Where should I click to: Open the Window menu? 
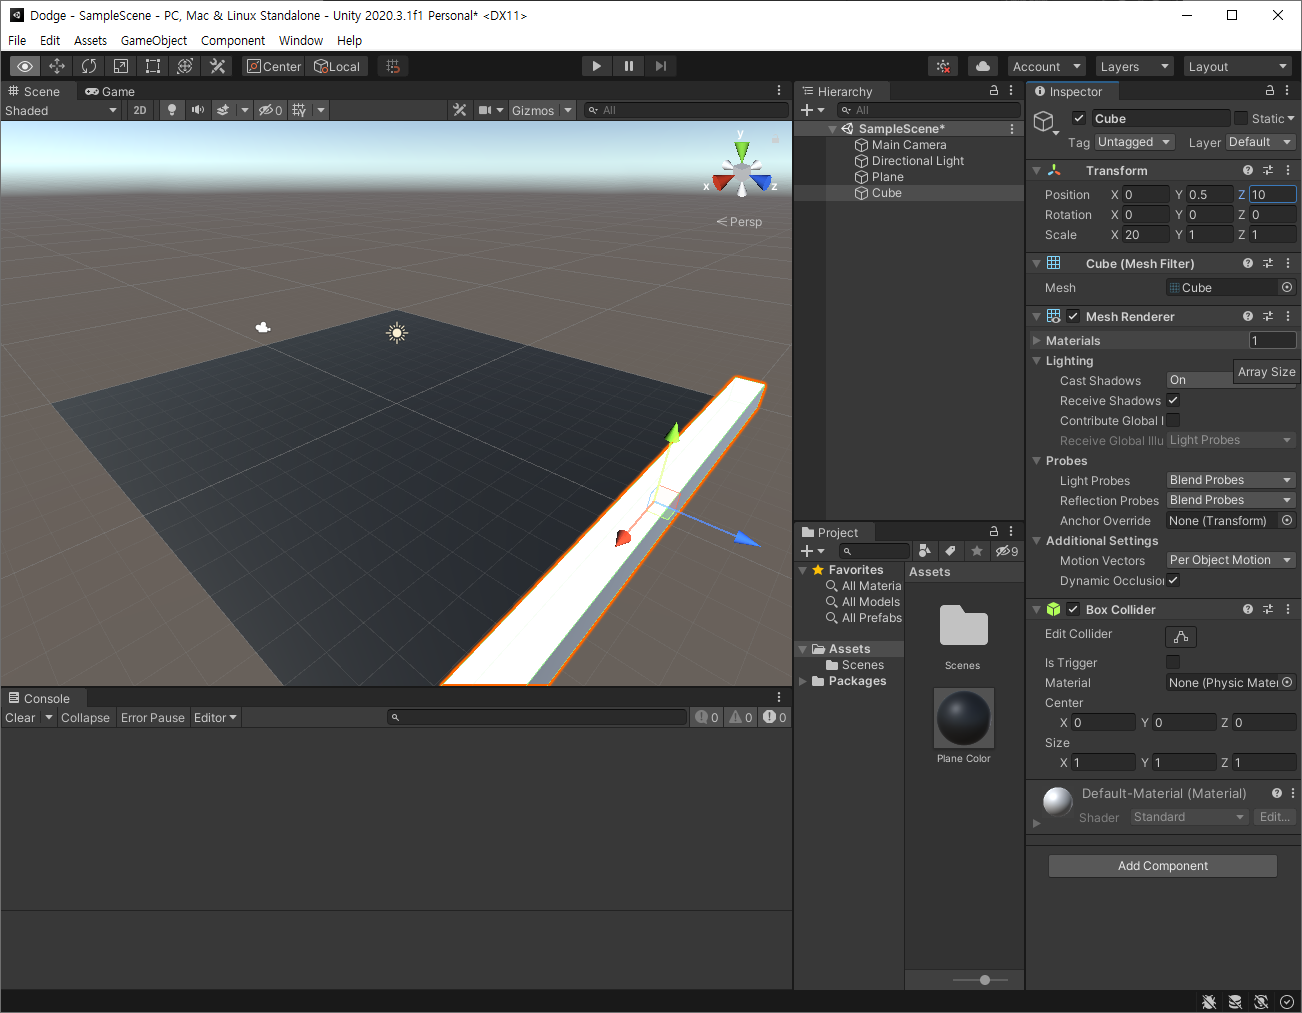click(301, 40)
